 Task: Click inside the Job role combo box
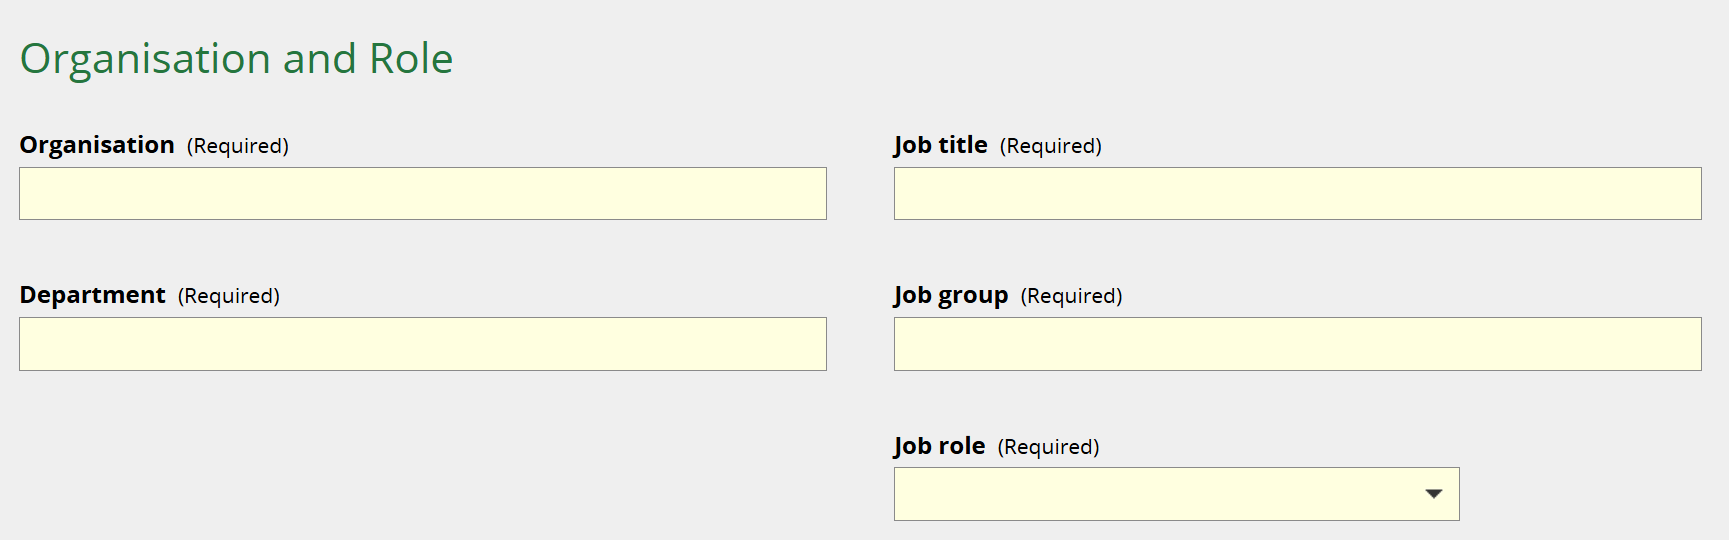(1150, 494)
